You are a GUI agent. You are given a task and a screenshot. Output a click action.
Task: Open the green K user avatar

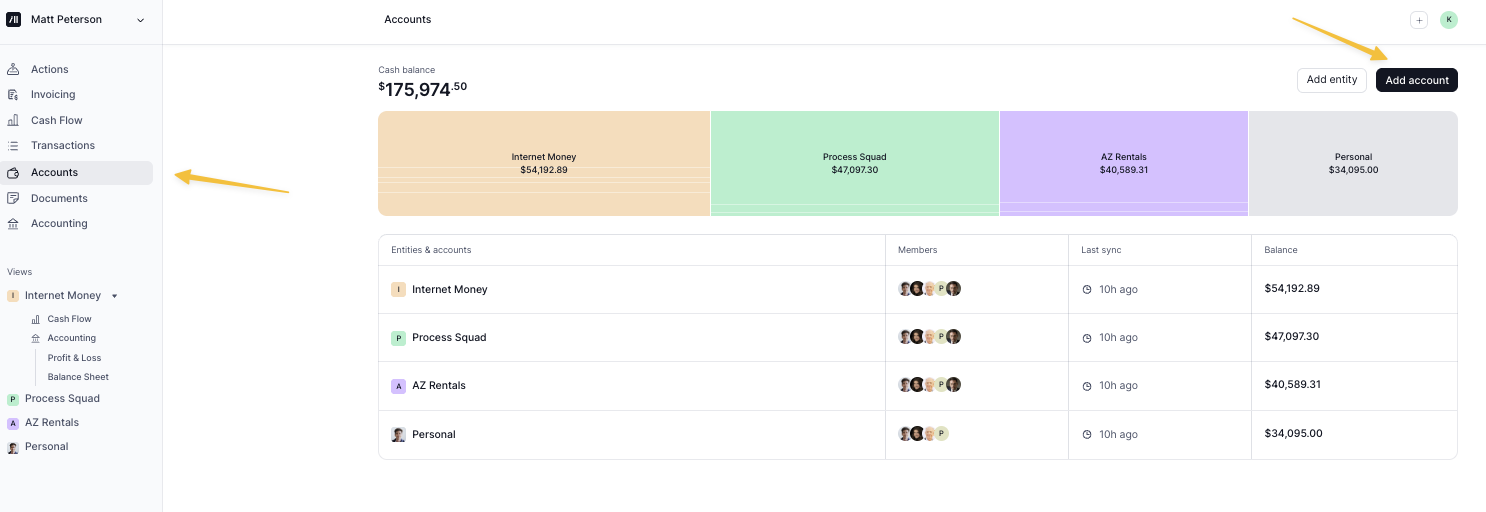point(1448,19)
